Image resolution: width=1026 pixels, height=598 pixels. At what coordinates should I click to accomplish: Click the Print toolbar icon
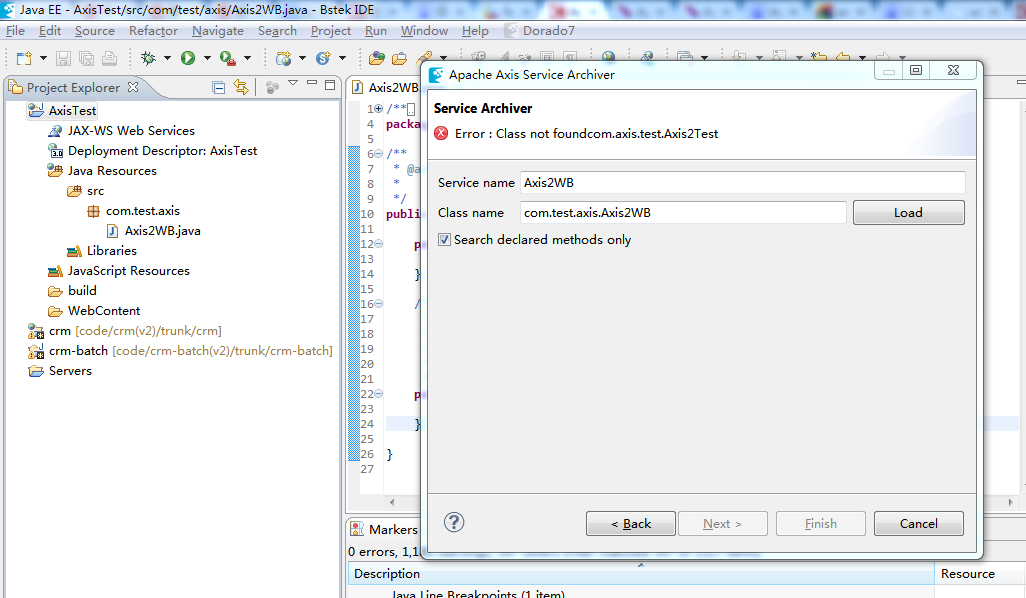coord(109,58)
